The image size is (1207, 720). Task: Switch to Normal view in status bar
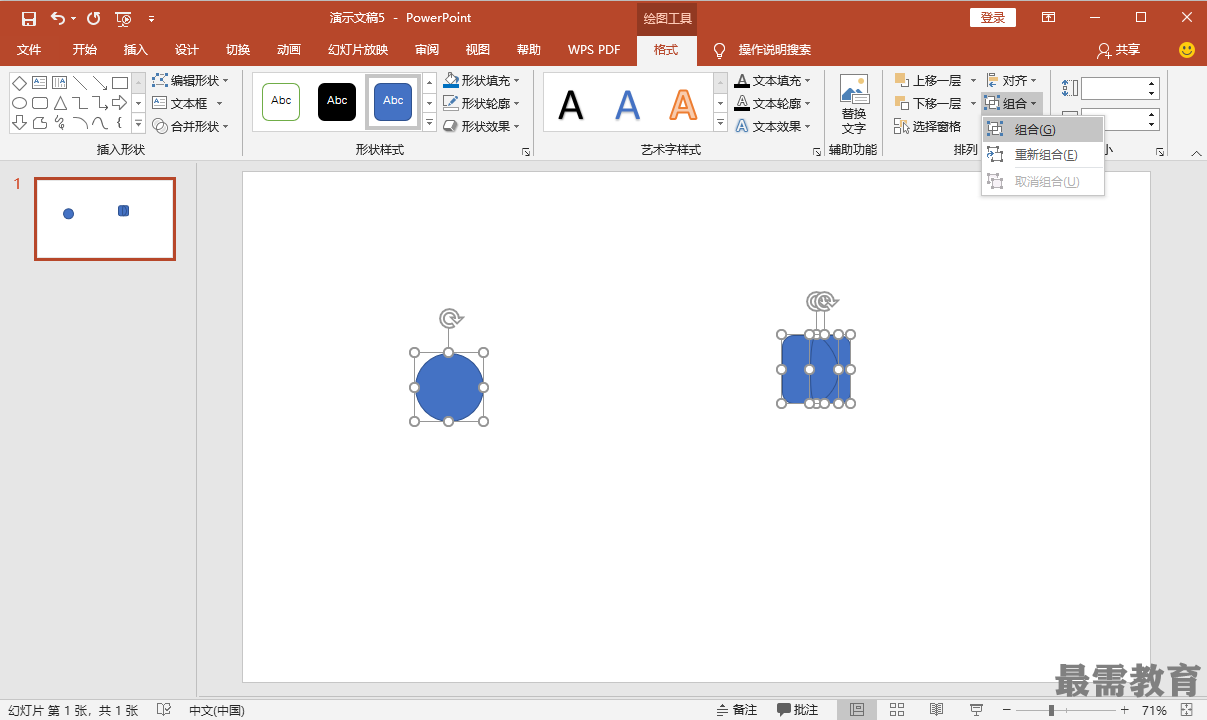pyautogui.click(x=857, y=710)
